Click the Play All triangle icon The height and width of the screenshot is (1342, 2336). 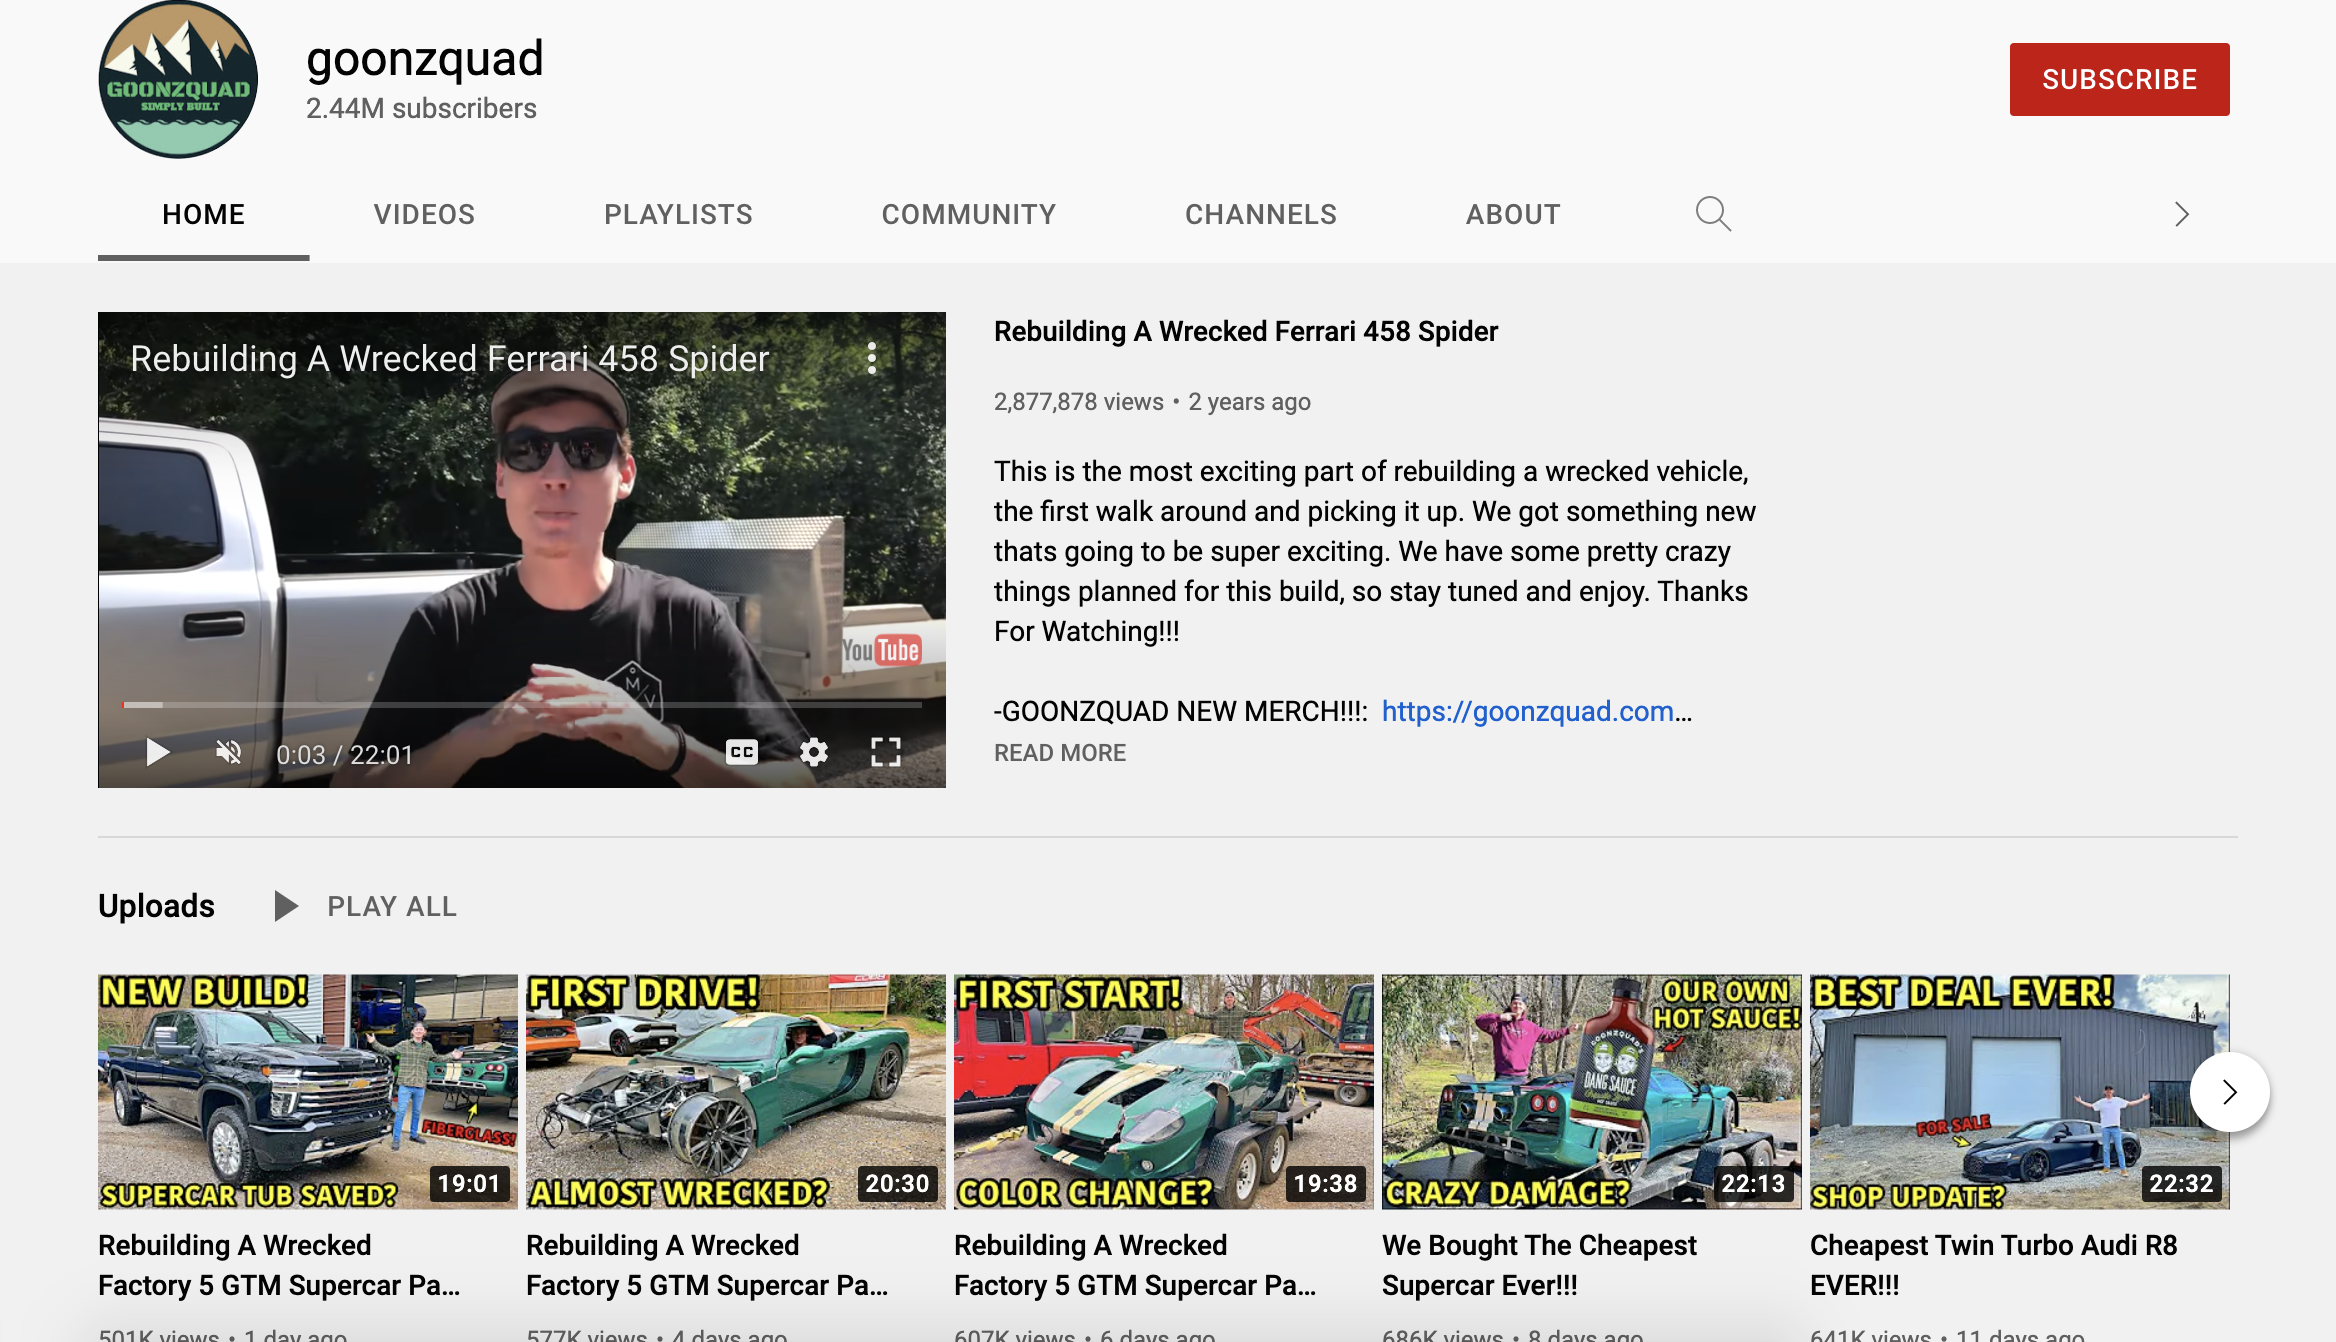pyautogui.click(x=286, y=906)
